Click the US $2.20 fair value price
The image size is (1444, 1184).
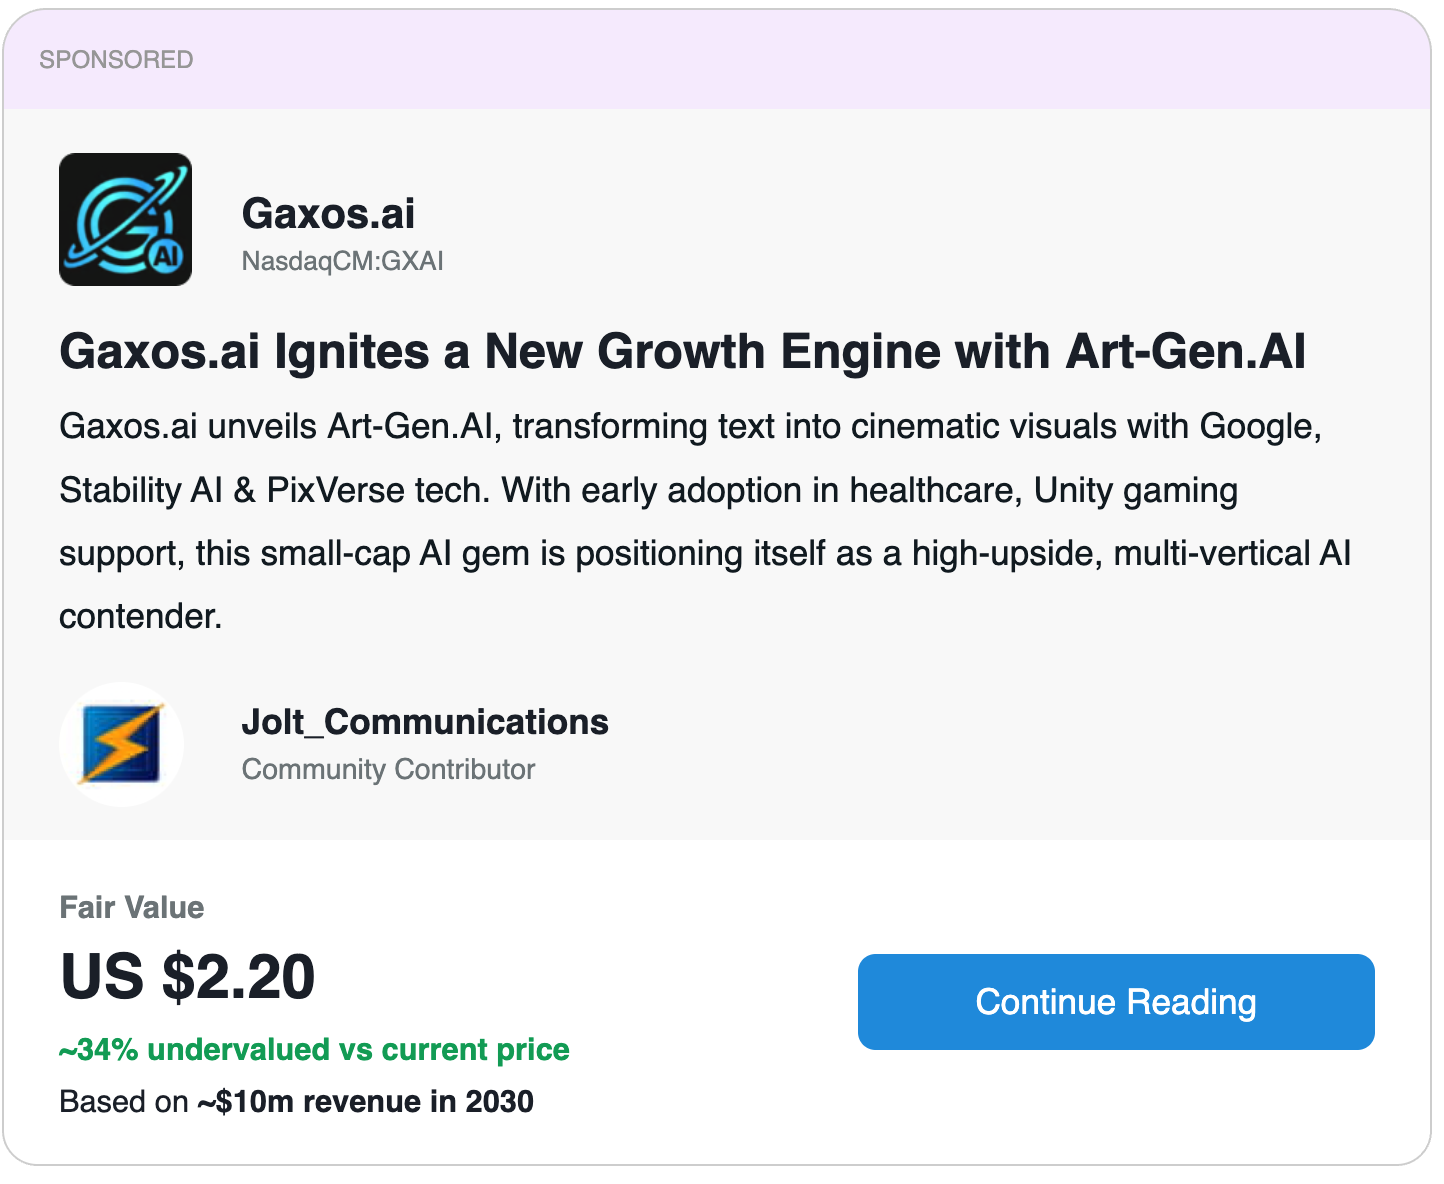pos(188,976)
